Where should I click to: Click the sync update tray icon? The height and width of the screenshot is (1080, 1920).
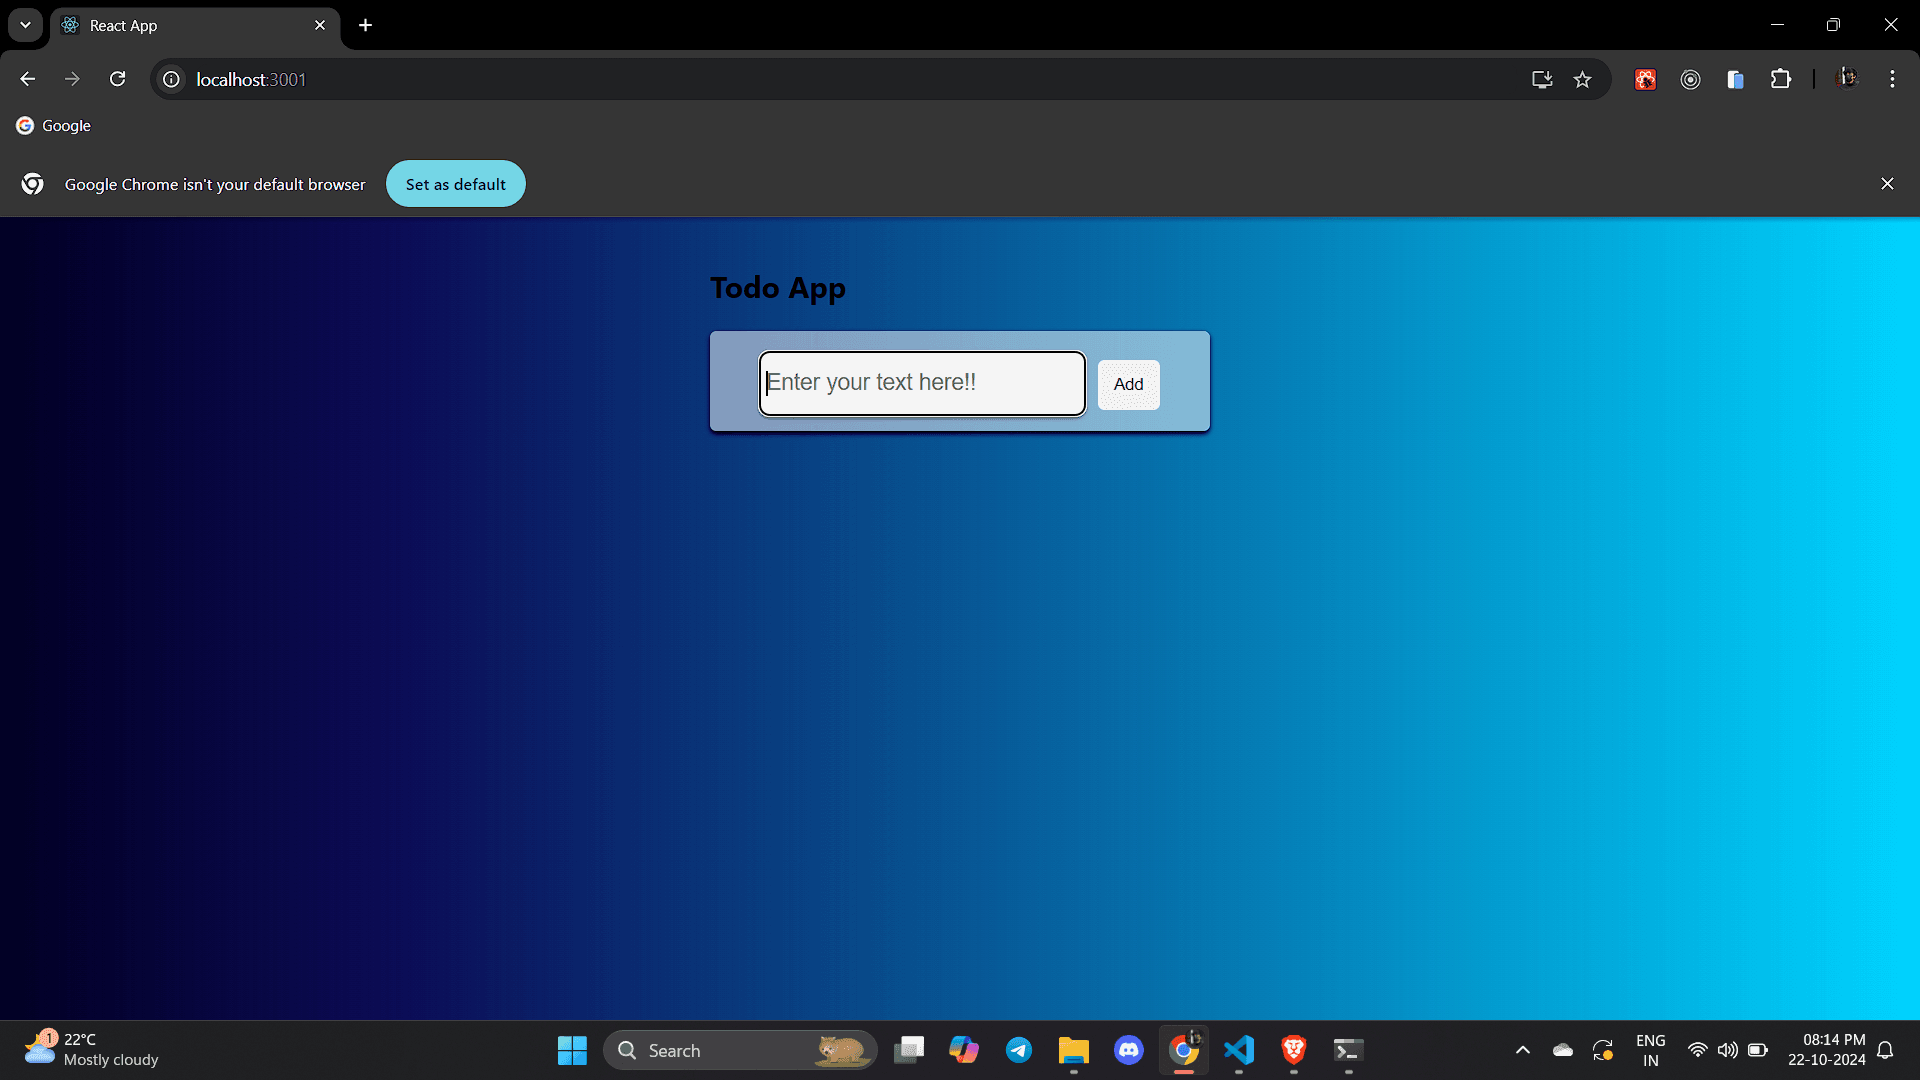[x=1603, y=1050]
